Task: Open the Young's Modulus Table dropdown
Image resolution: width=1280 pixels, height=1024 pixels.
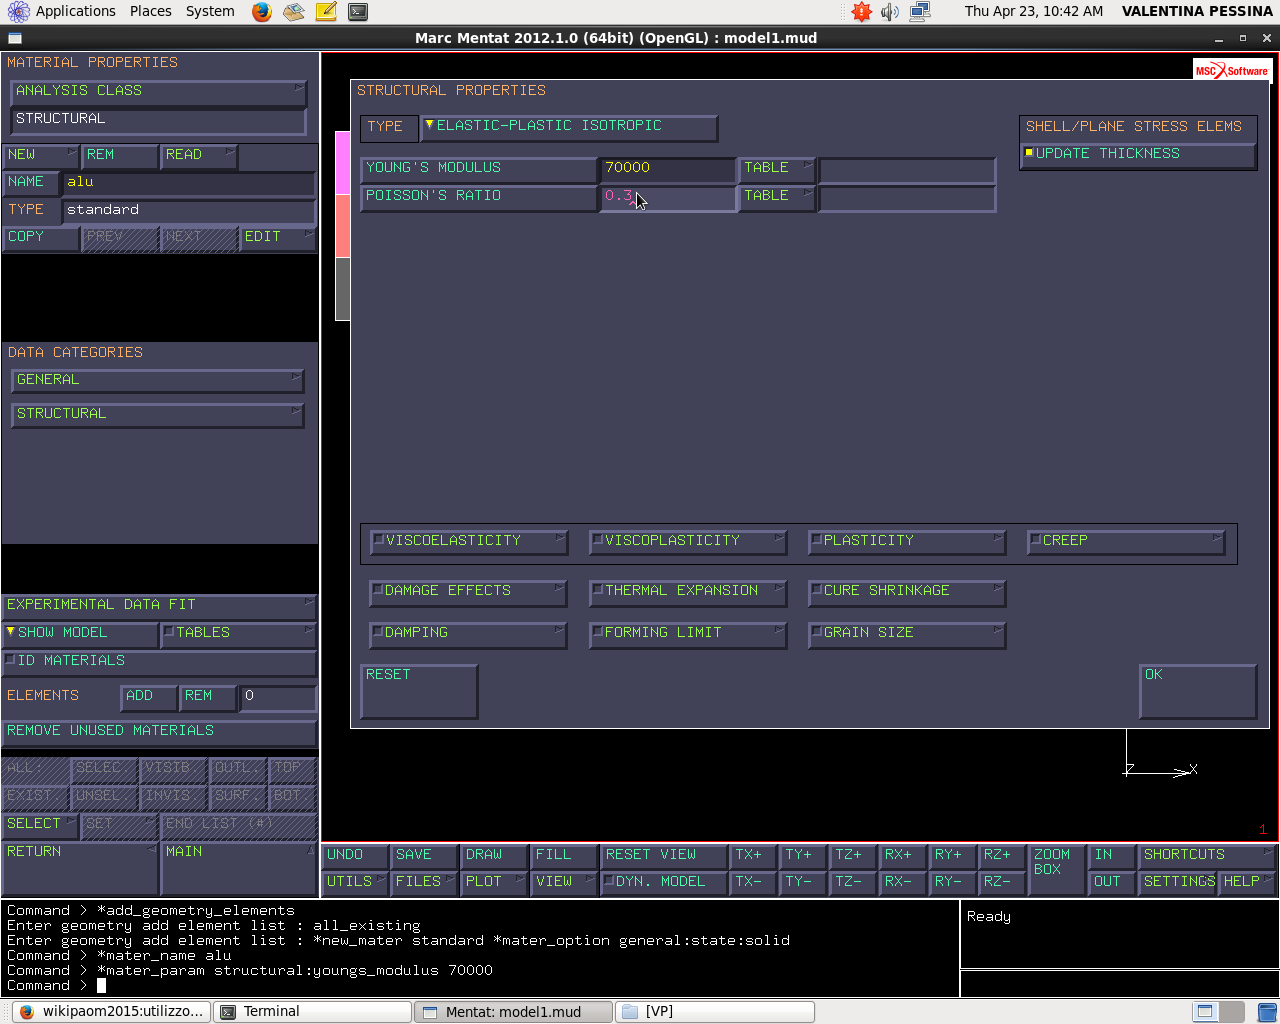Action: point(777,169)
